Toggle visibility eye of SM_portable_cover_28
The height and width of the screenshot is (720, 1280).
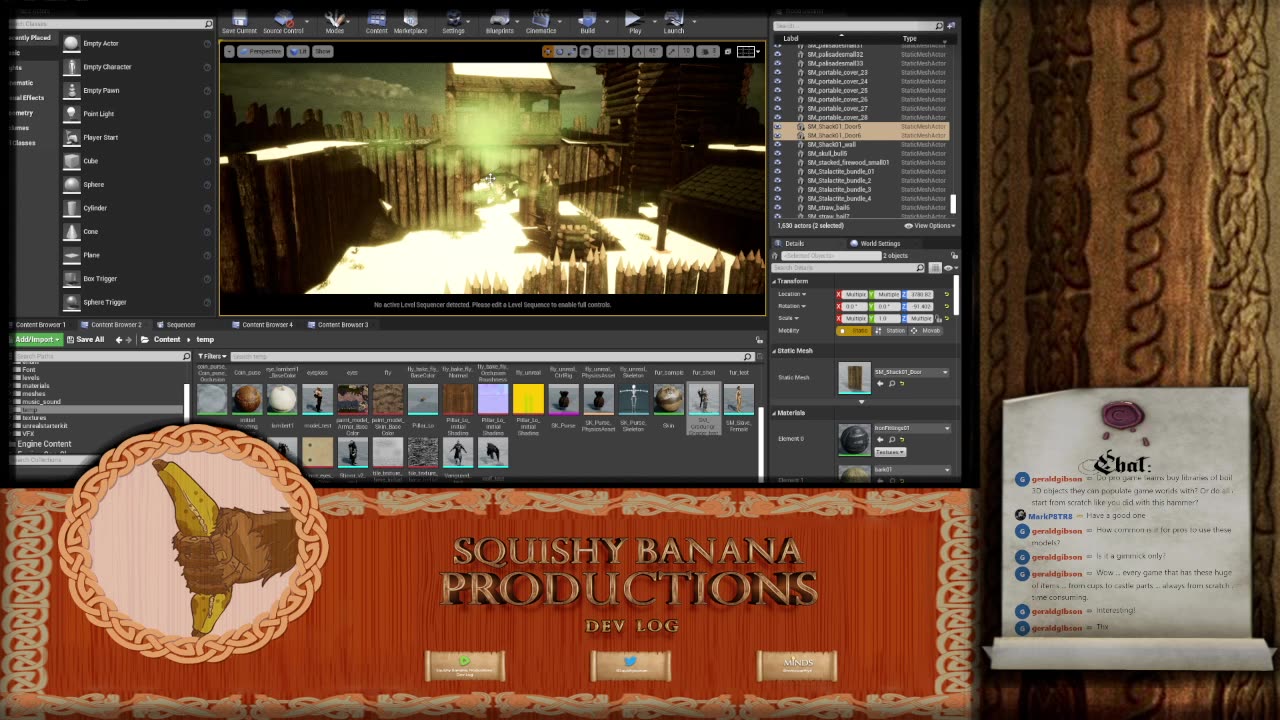click(x=778, y=117)
